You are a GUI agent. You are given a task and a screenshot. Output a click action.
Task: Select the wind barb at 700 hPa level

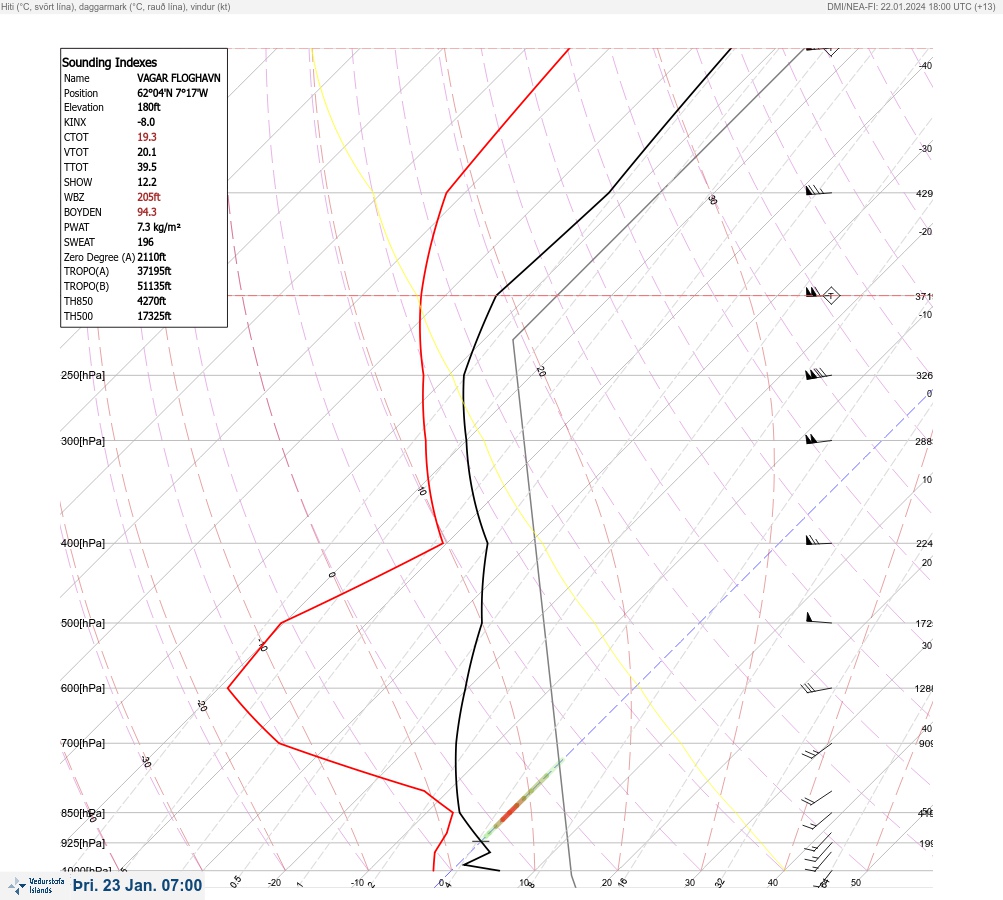point(817,750)
